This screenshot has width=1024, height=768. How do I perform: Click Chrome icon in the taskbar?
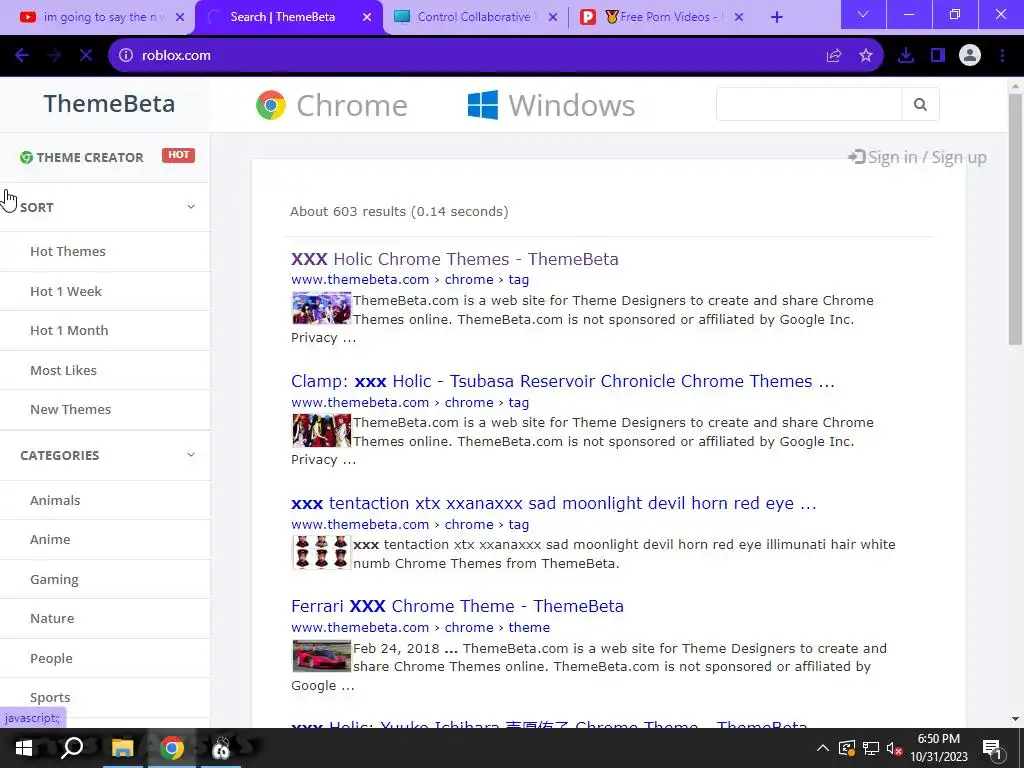pyautogui.click(x=172, y=748)
